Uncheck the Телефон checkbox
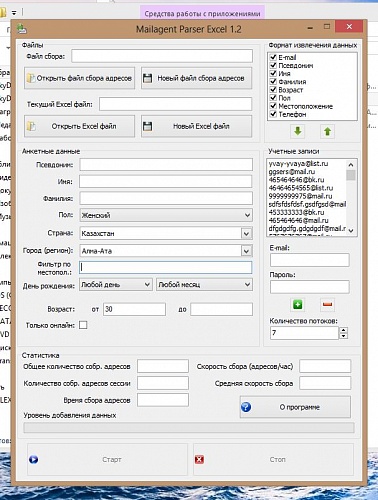378x500 pixels. coord(273,114)
